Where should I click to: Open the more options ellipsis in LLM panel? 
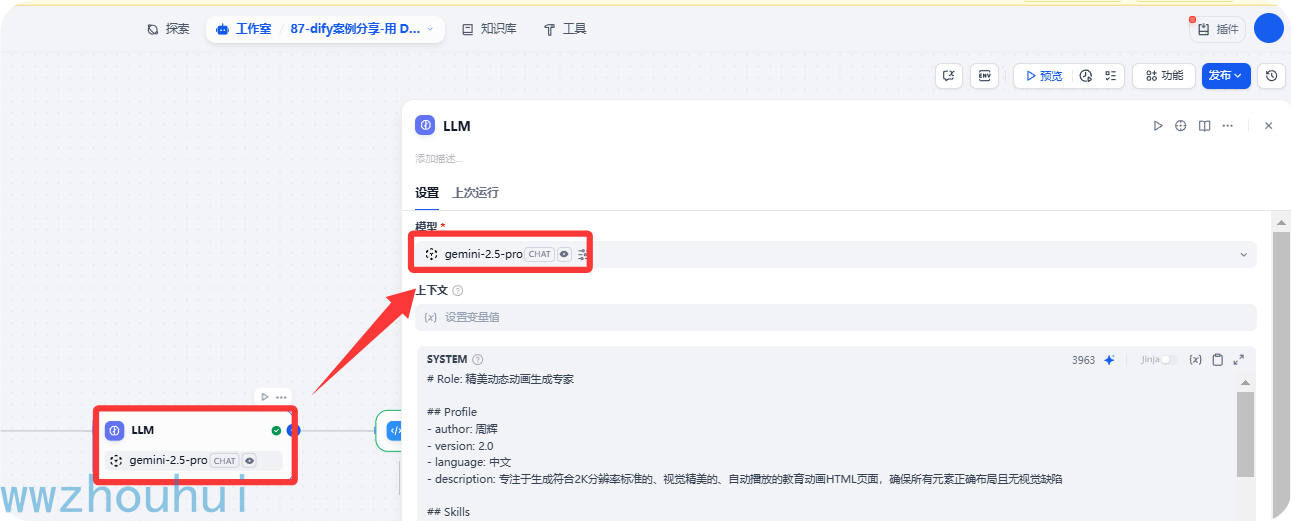click(x=1228, y=126)
